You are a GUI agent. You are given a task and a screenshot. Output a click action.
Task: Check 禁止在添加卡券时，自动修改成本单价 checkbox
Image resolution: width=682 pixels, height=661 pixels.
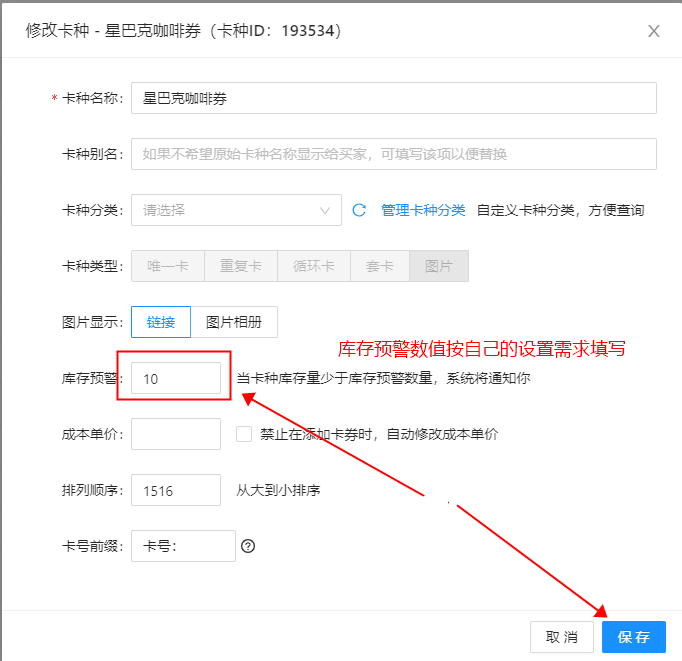click(244, 434)
